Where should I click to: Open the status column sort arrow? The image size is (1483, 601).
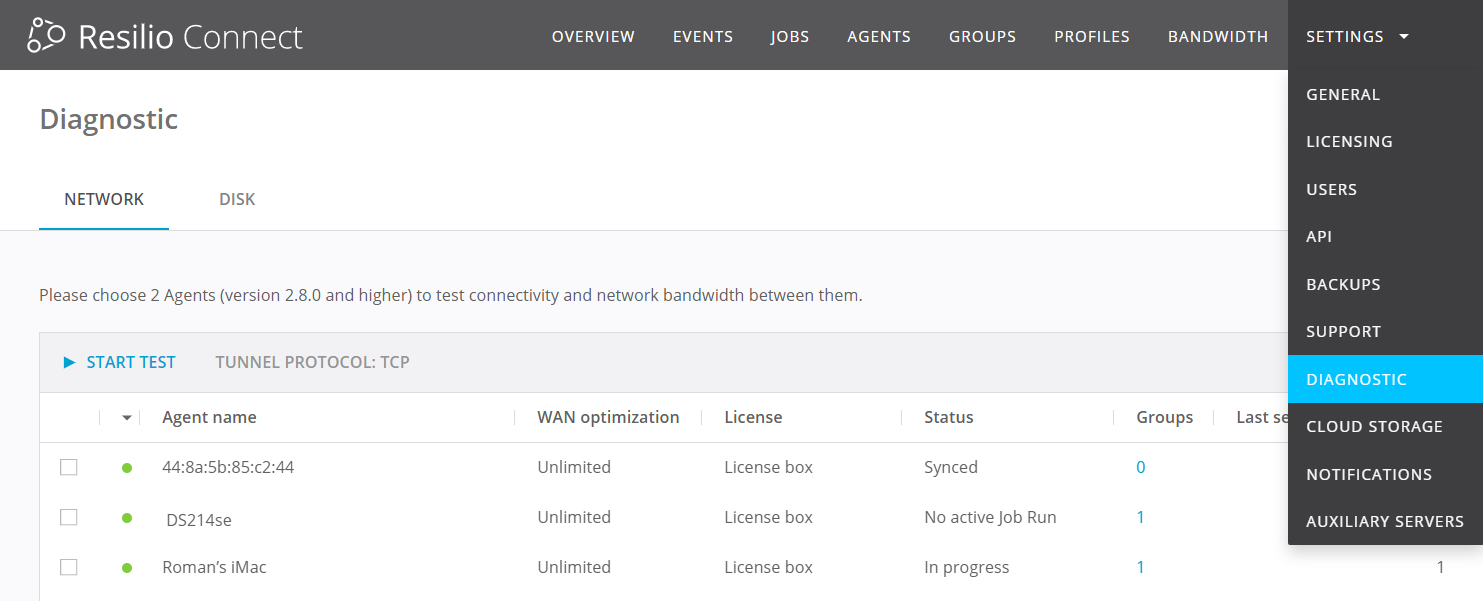click(x=126, y=418)
